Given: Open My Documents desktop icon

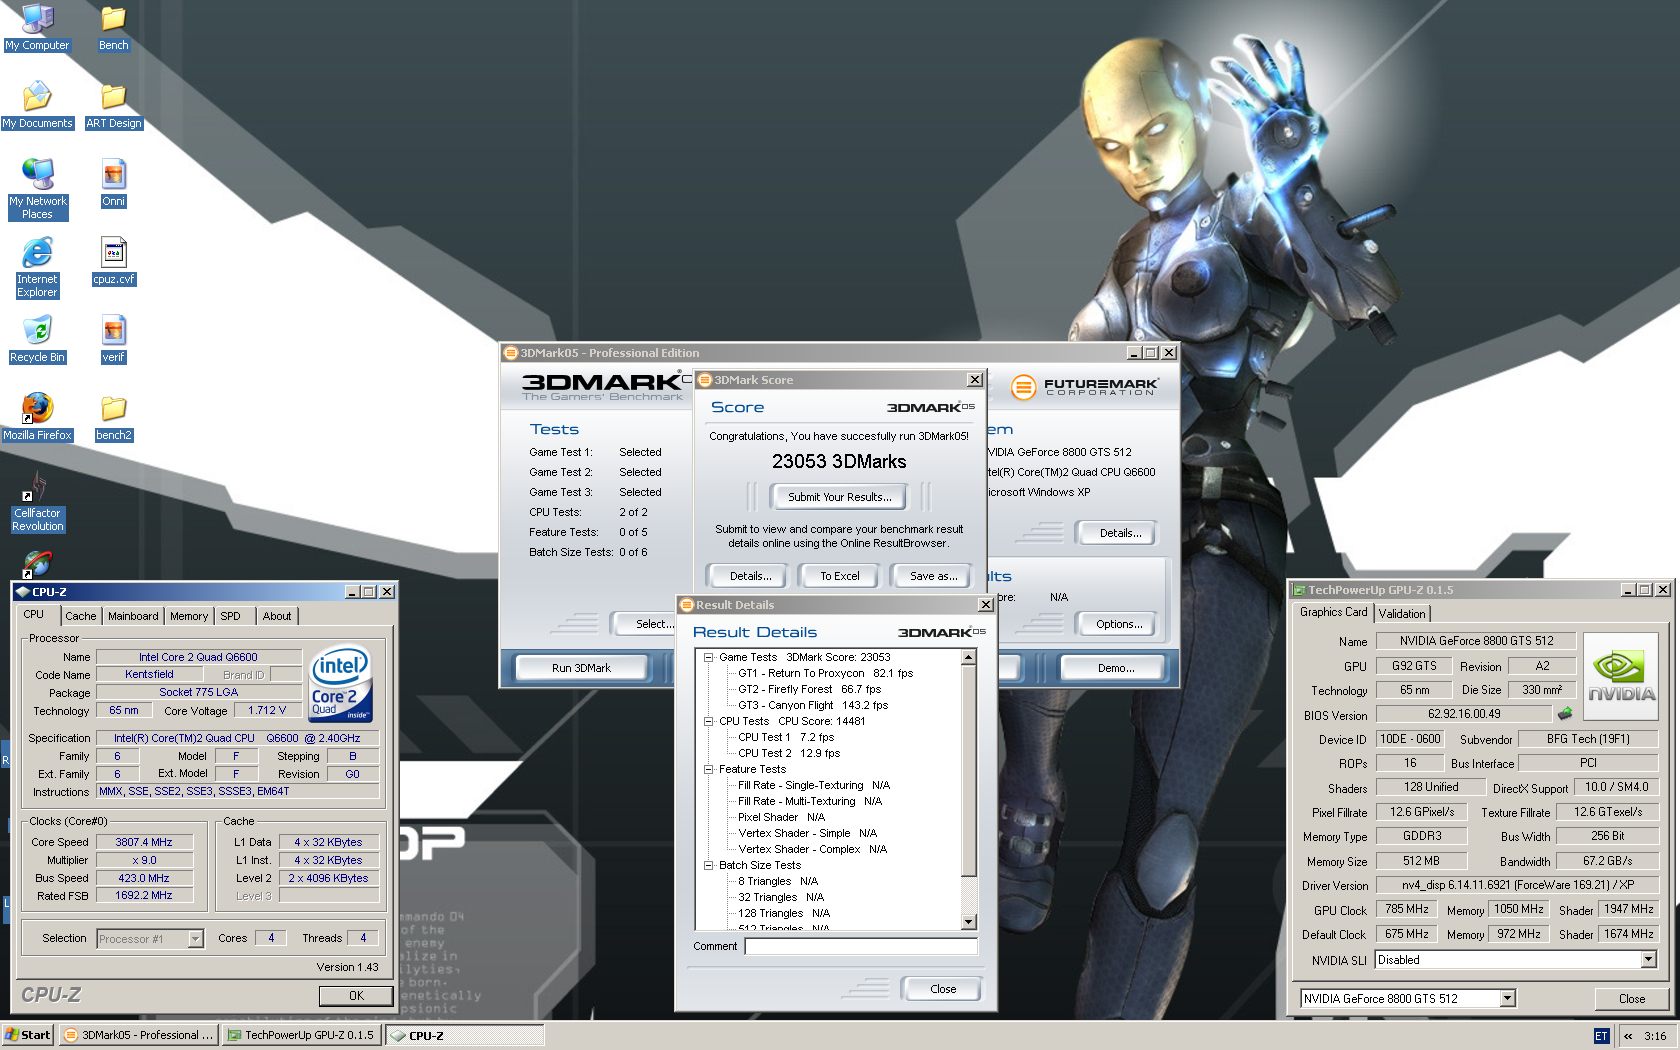Looking at the screenshot, I should 37,105.
